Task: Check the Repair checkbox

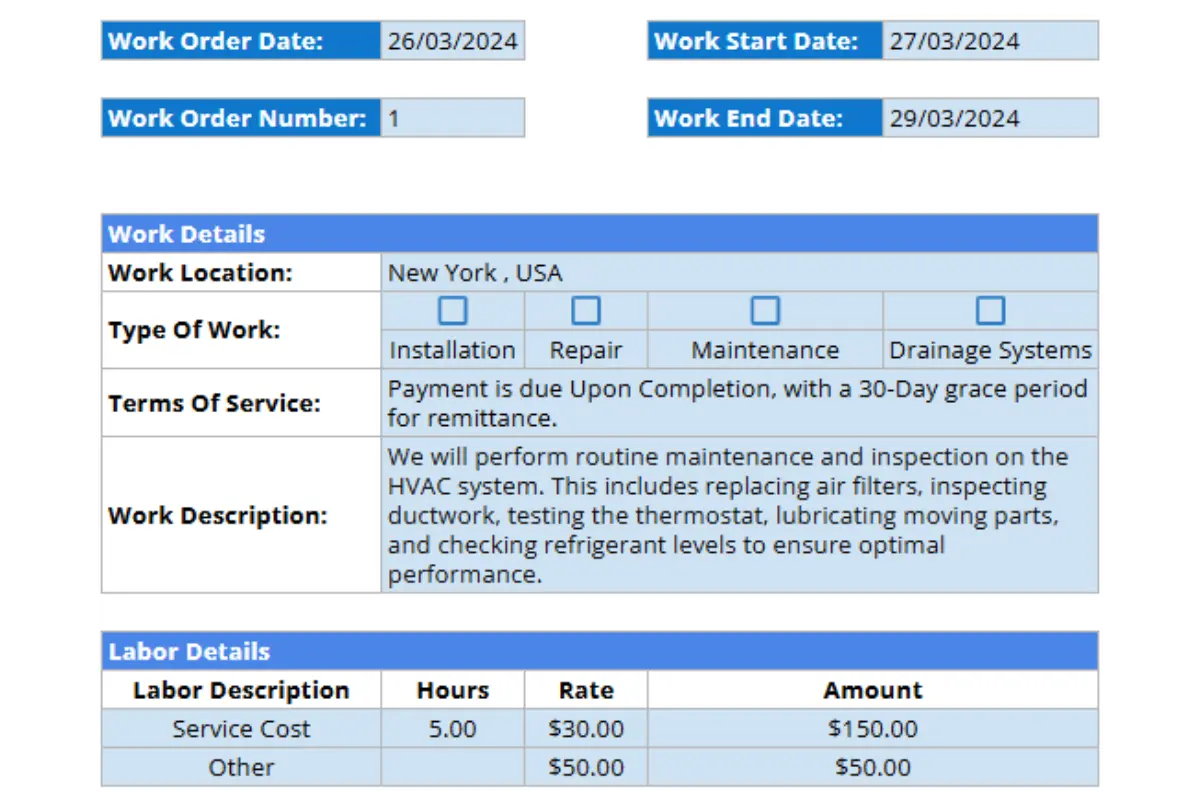Action: [586, 311]
